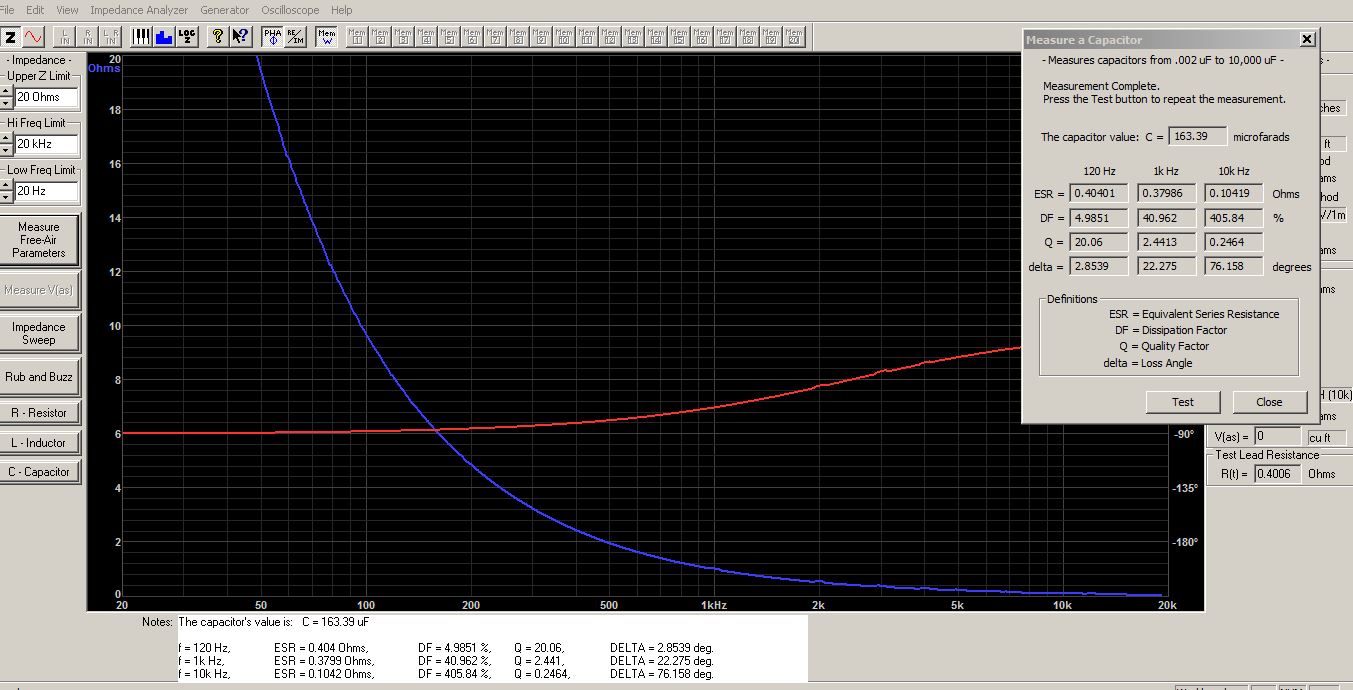The width and height of the screenshot is (1353, 690).
Task: Increase the Low Freq Limit with up arrow
Action: [6, 185]
